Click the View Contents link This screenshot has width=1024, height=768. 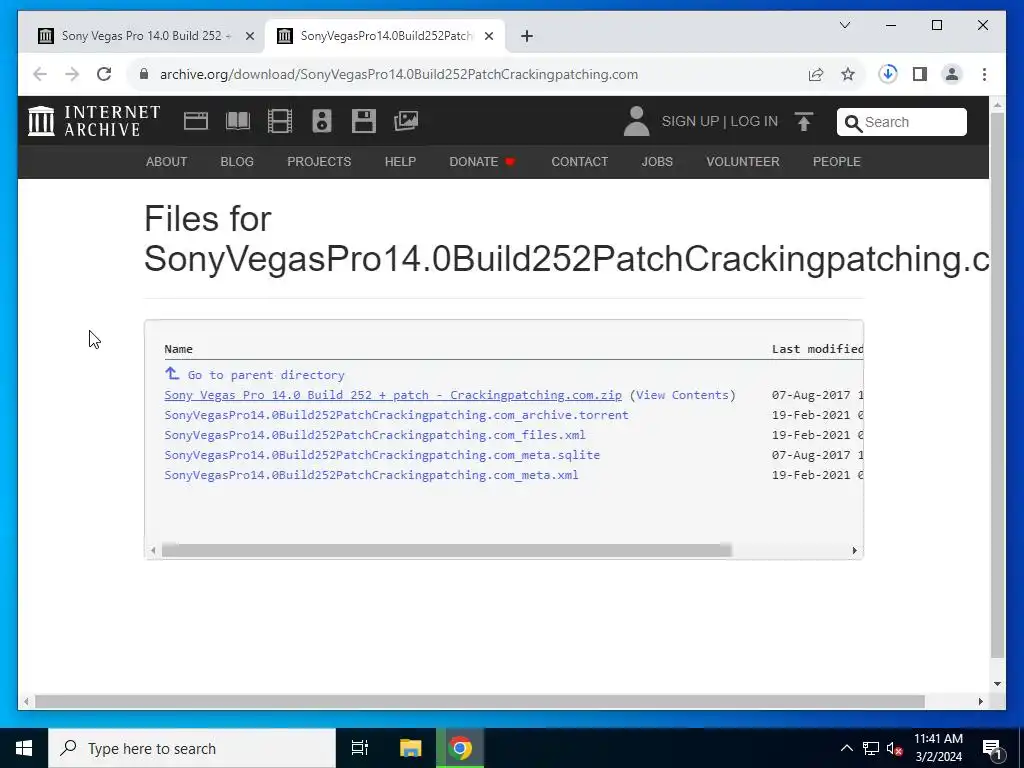682,395
